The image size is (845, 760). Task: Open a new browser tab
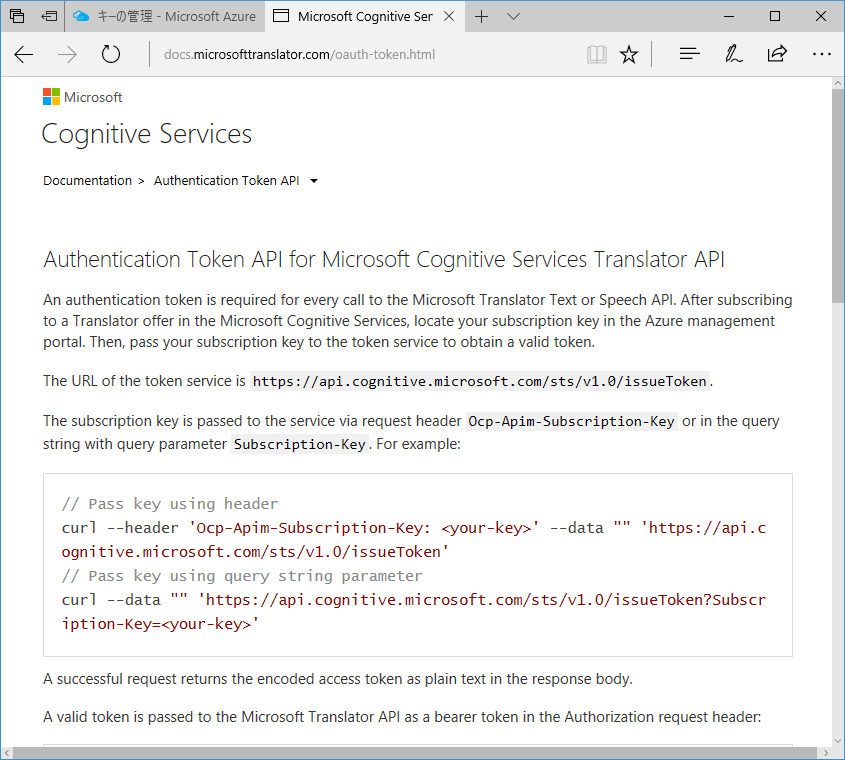[481, 16]
